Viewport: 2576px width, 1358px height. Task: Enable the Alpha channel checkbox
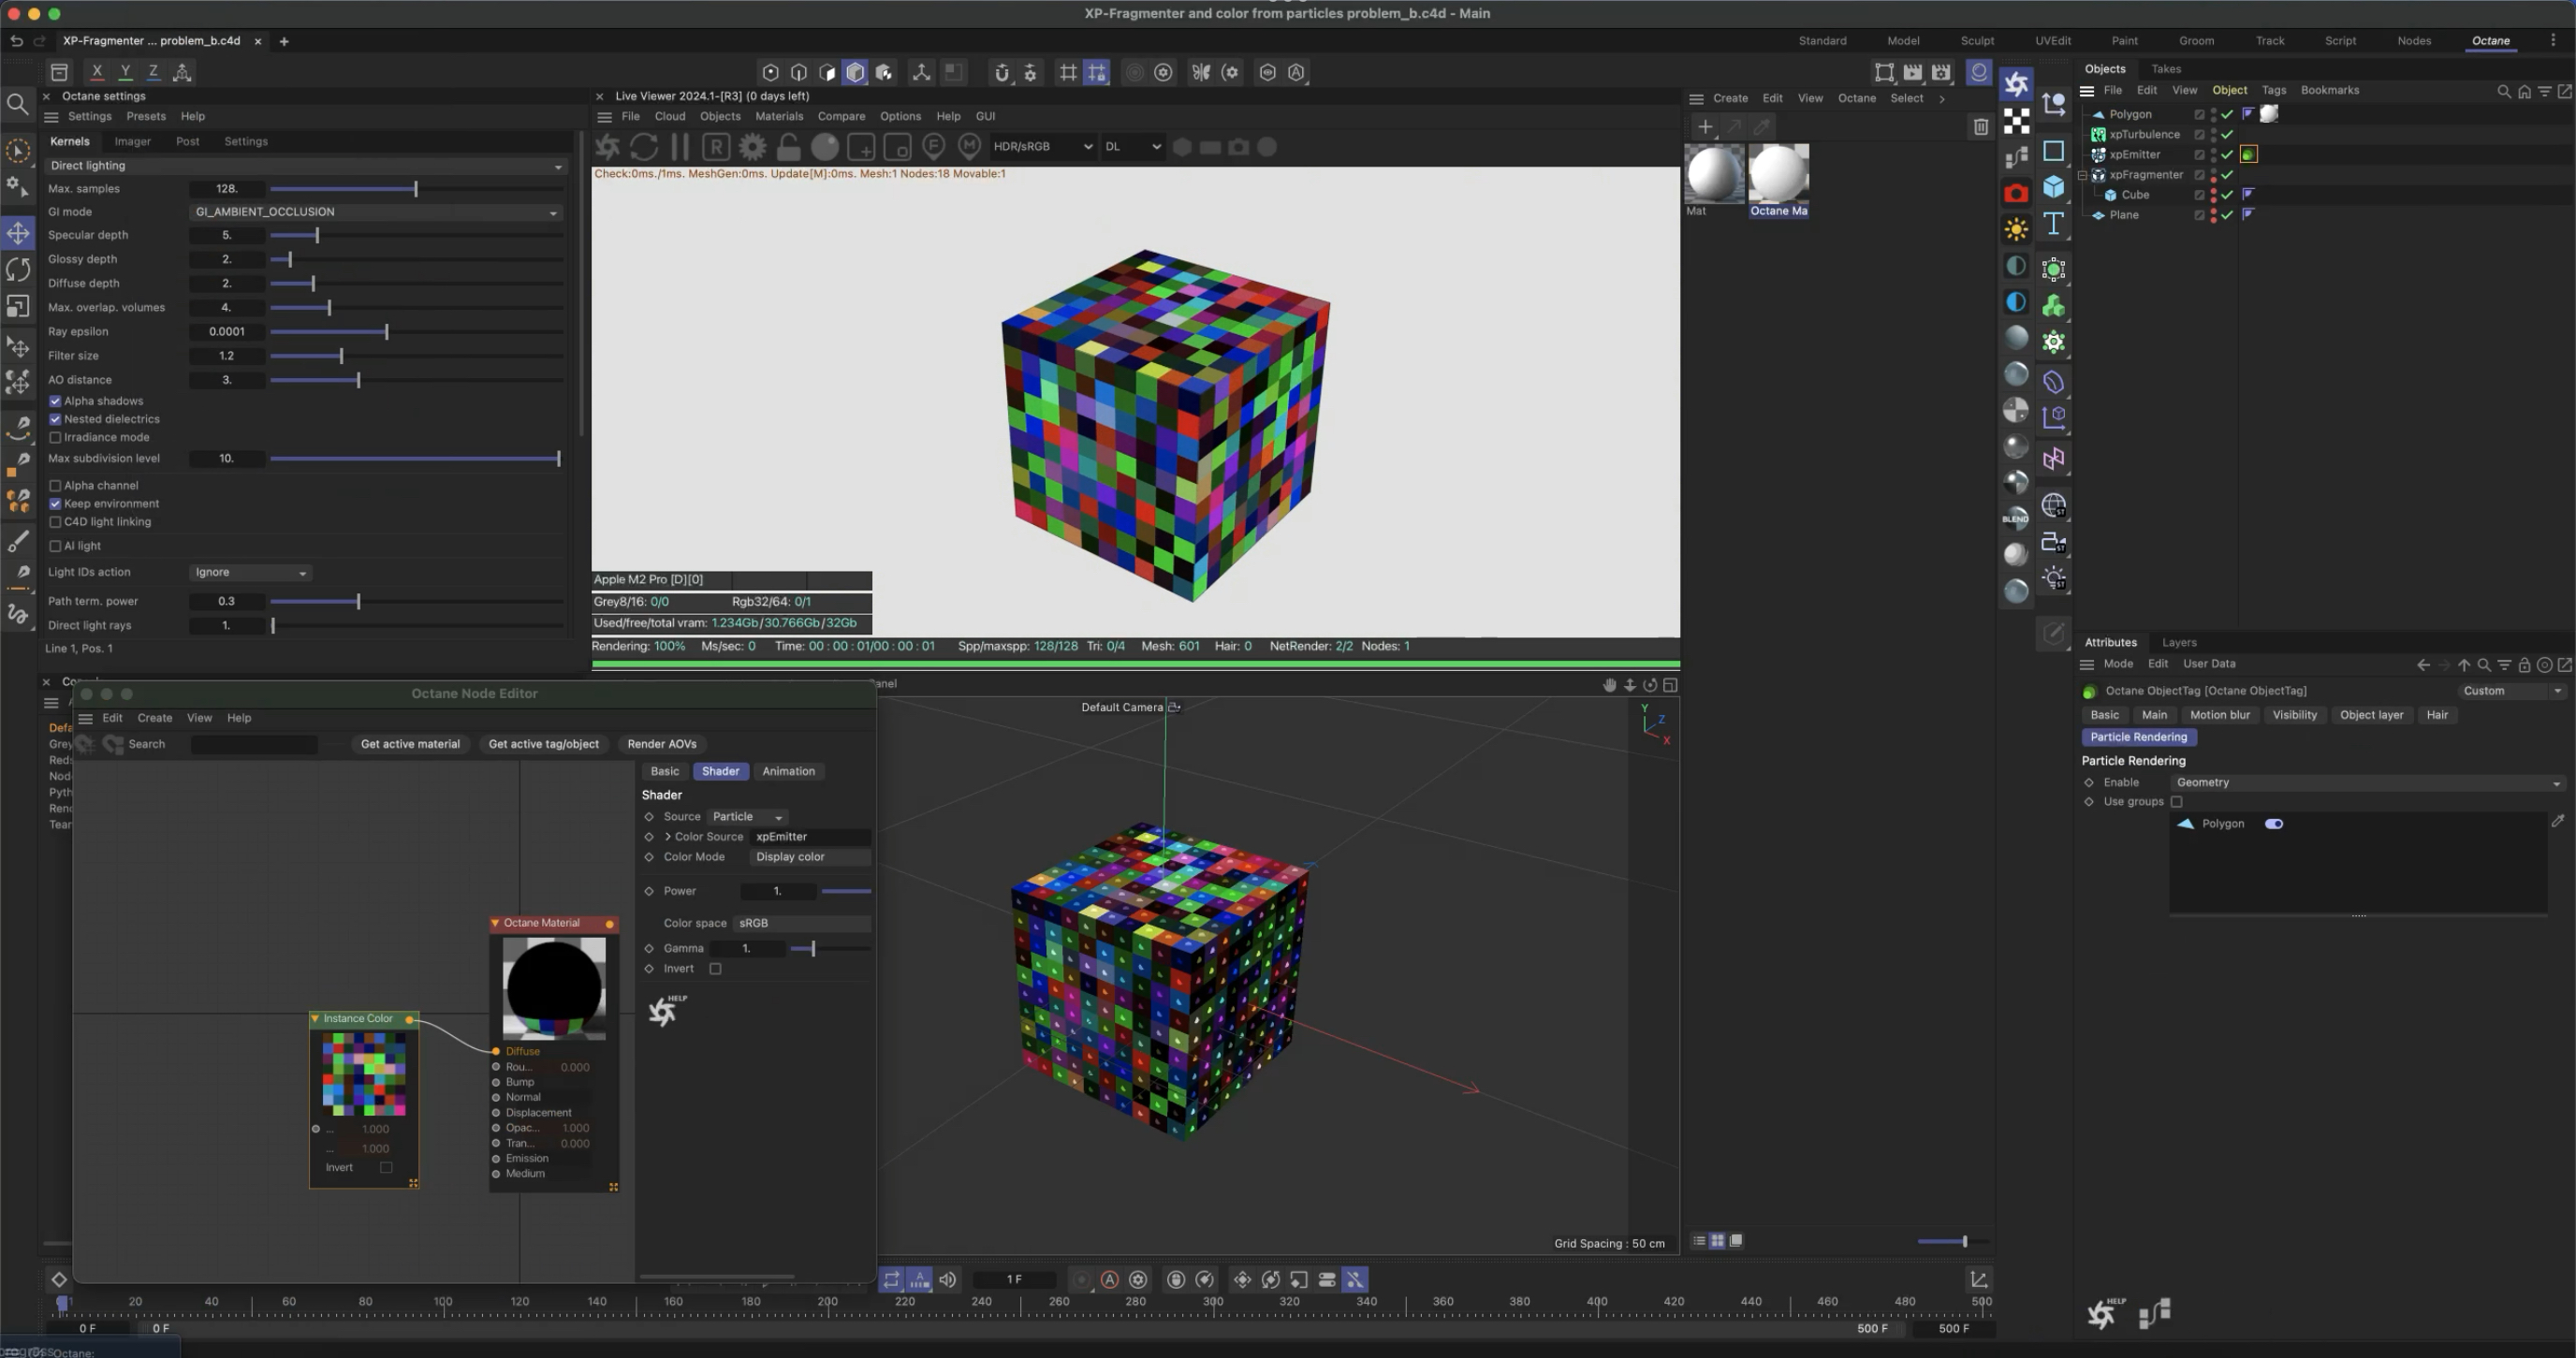pos(55,486)
